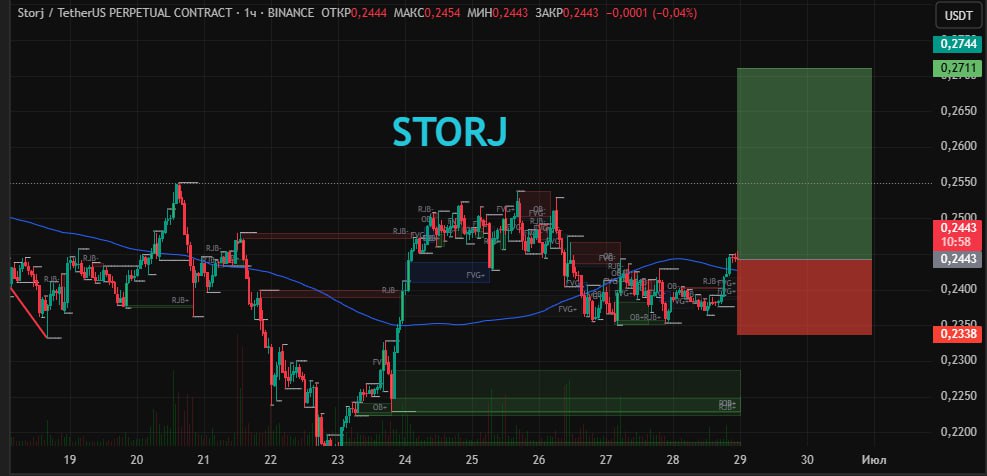Click the 0,2200 price axis label

958,432
